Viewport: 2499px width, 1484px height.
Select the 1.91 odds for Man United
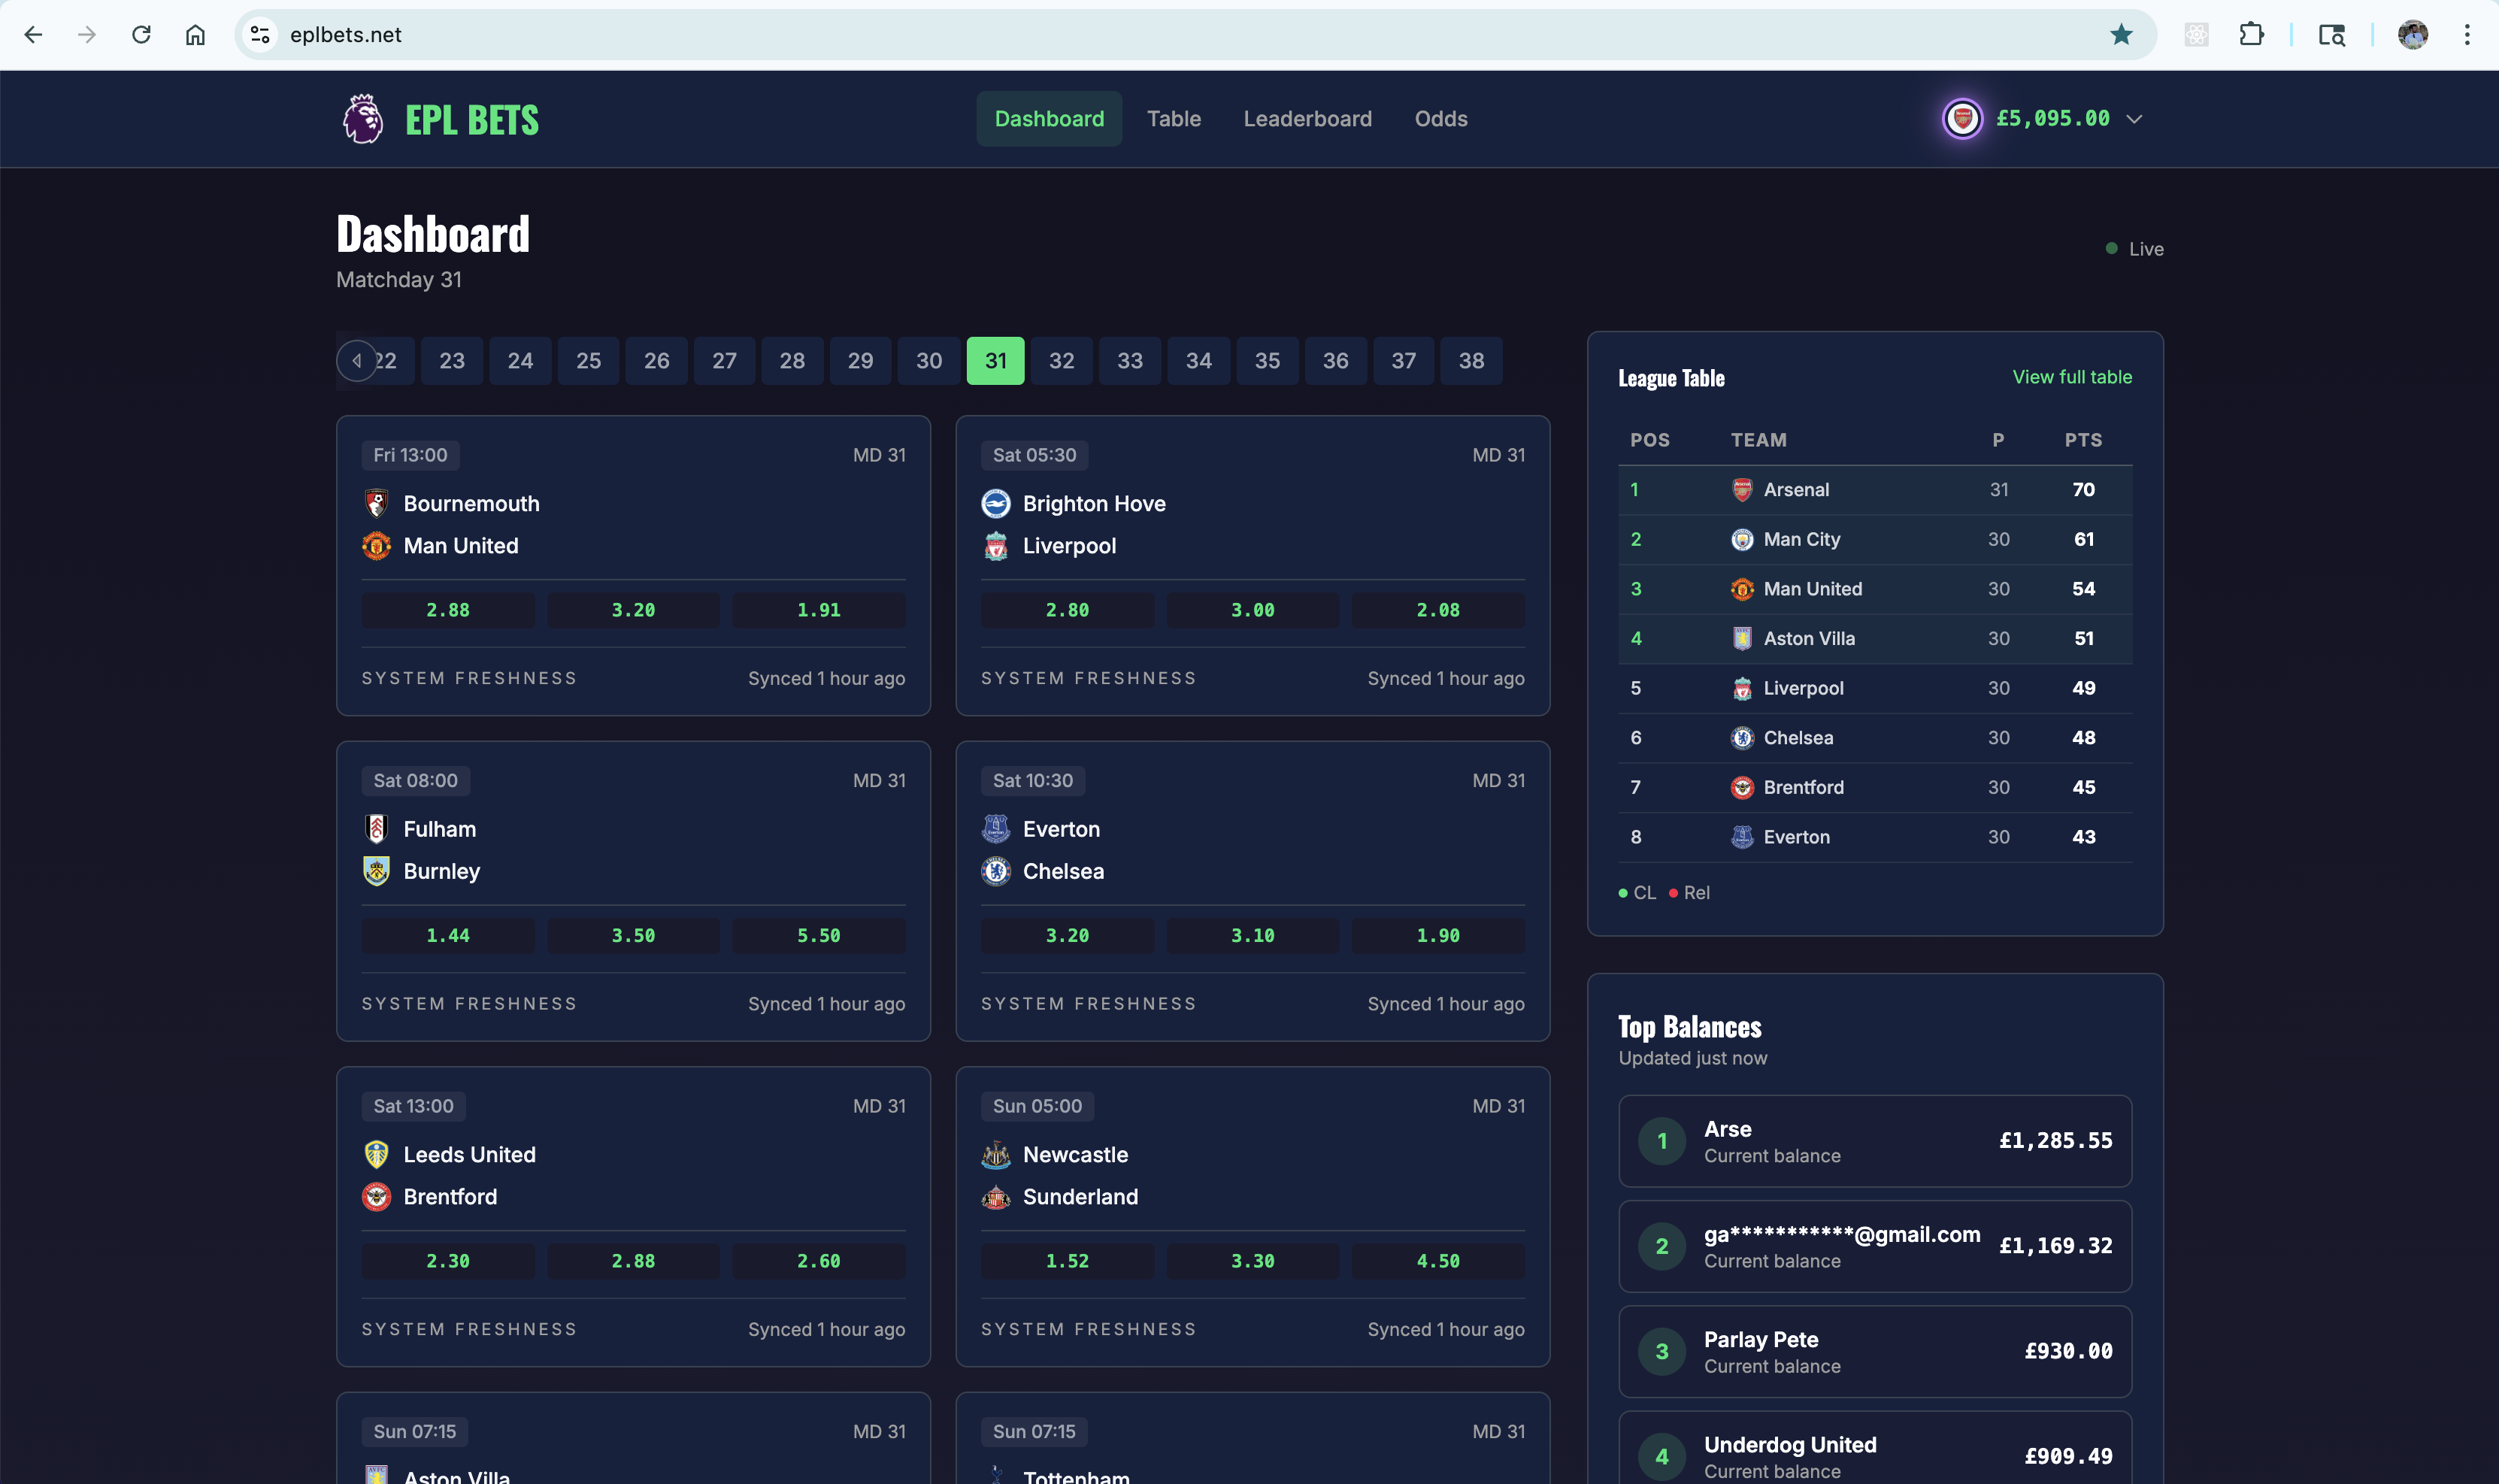pos(818,609)
